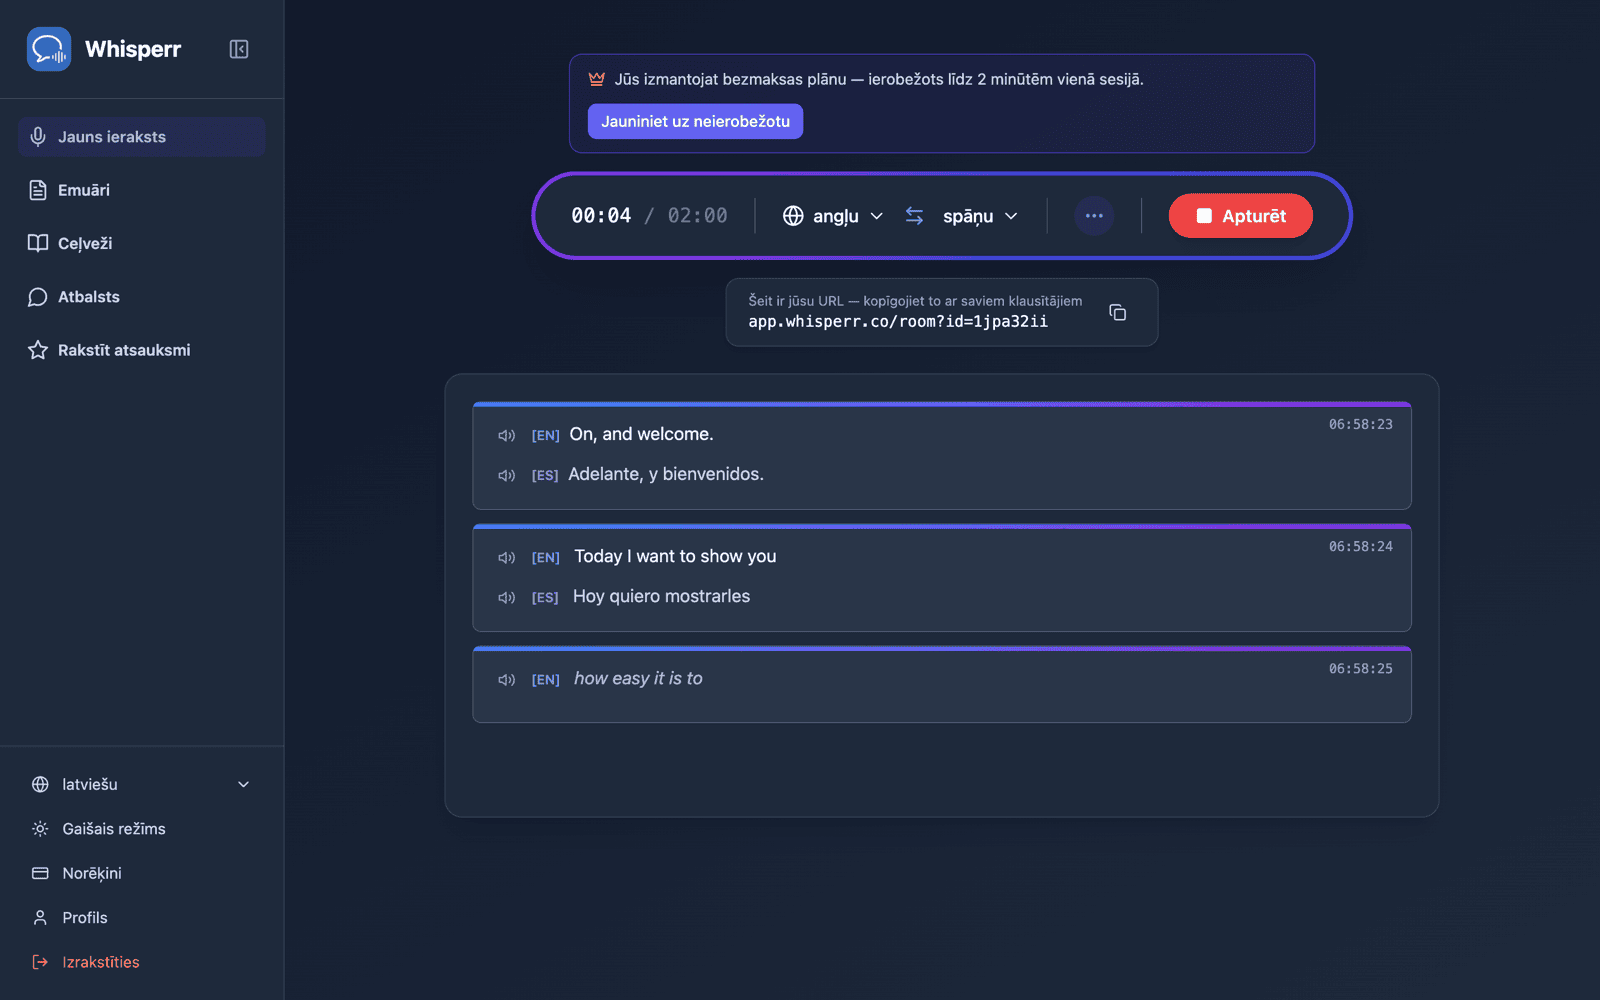Screen dimensions: 1600x1000
Task: Open Jauns ieraksts in the sidebar
Action: click(141, 137)
